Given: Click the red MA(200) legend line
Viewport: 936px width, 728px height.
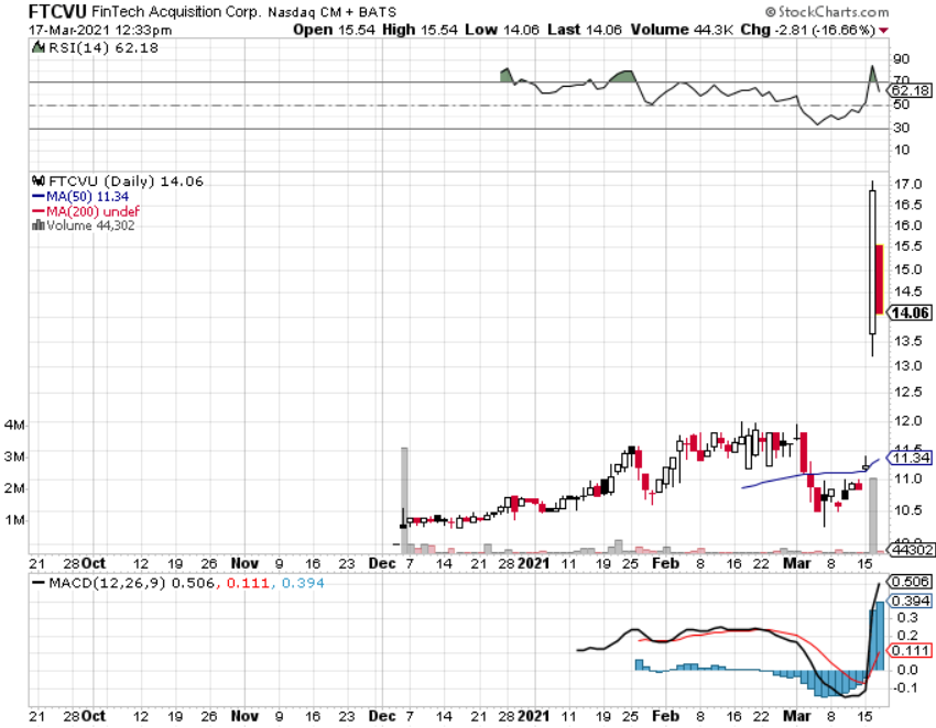Looking at the screenshot, I should tap(38, 211).
